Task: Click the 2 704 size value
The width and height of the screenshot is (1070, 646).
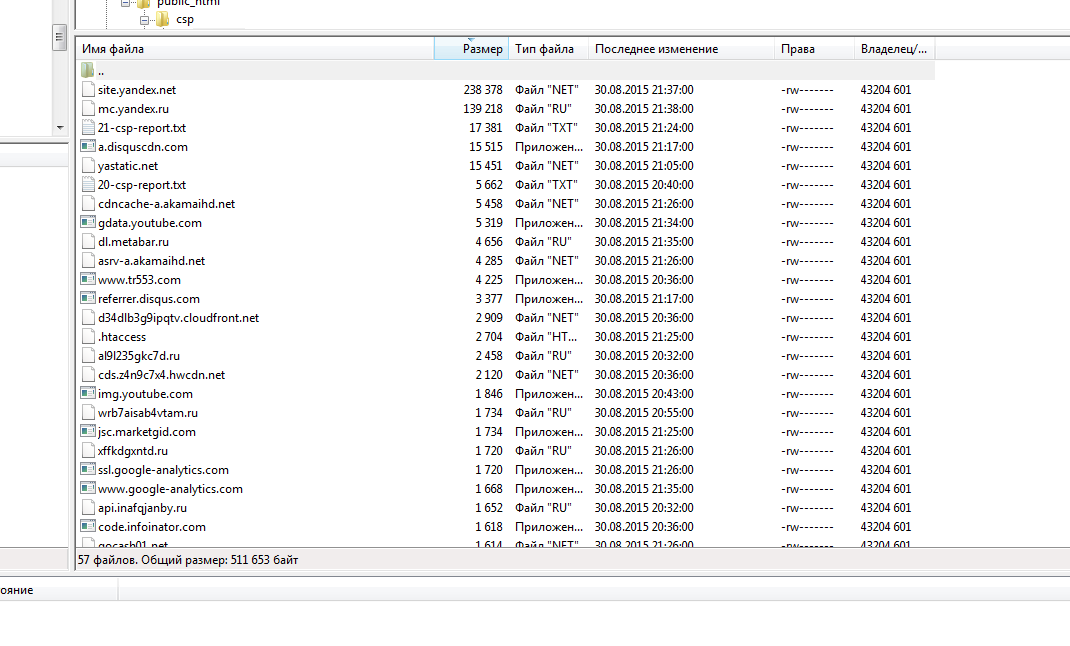Action: pos(489,337)
